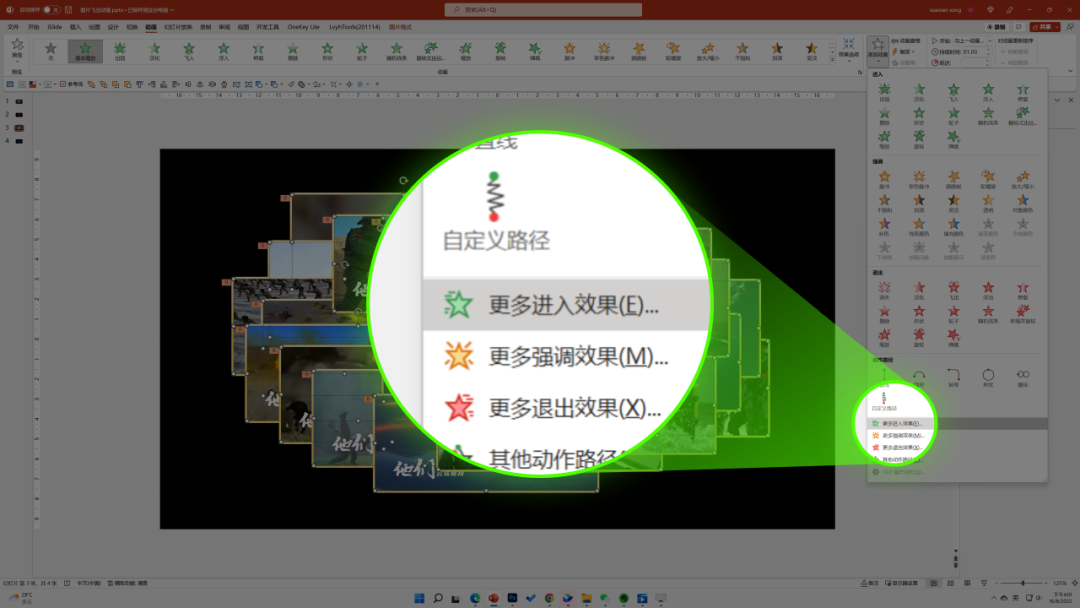Open the 备注 notes button in status bar
The image size is (1080, 608).
[870, 583]
